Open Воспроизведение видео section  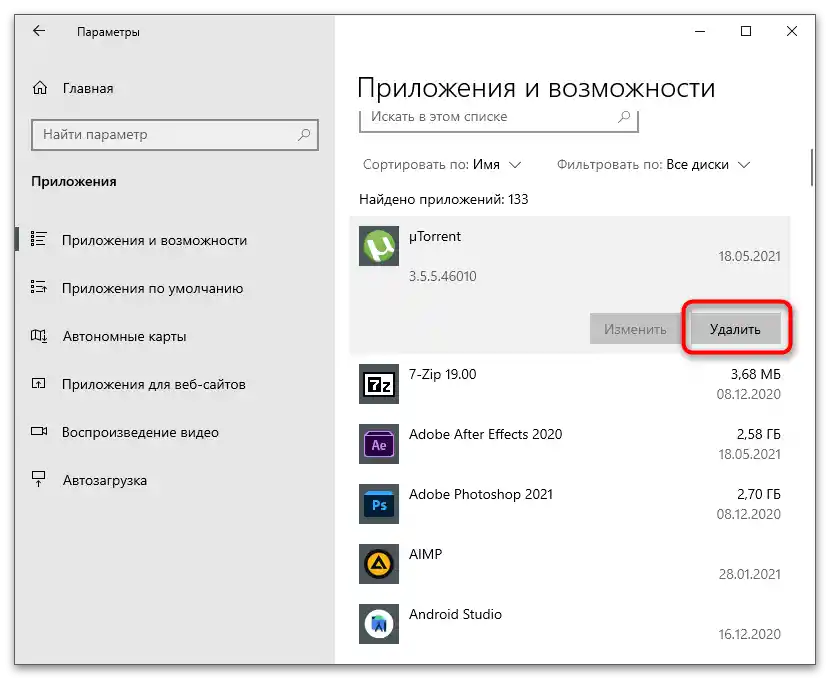point(140,432)
